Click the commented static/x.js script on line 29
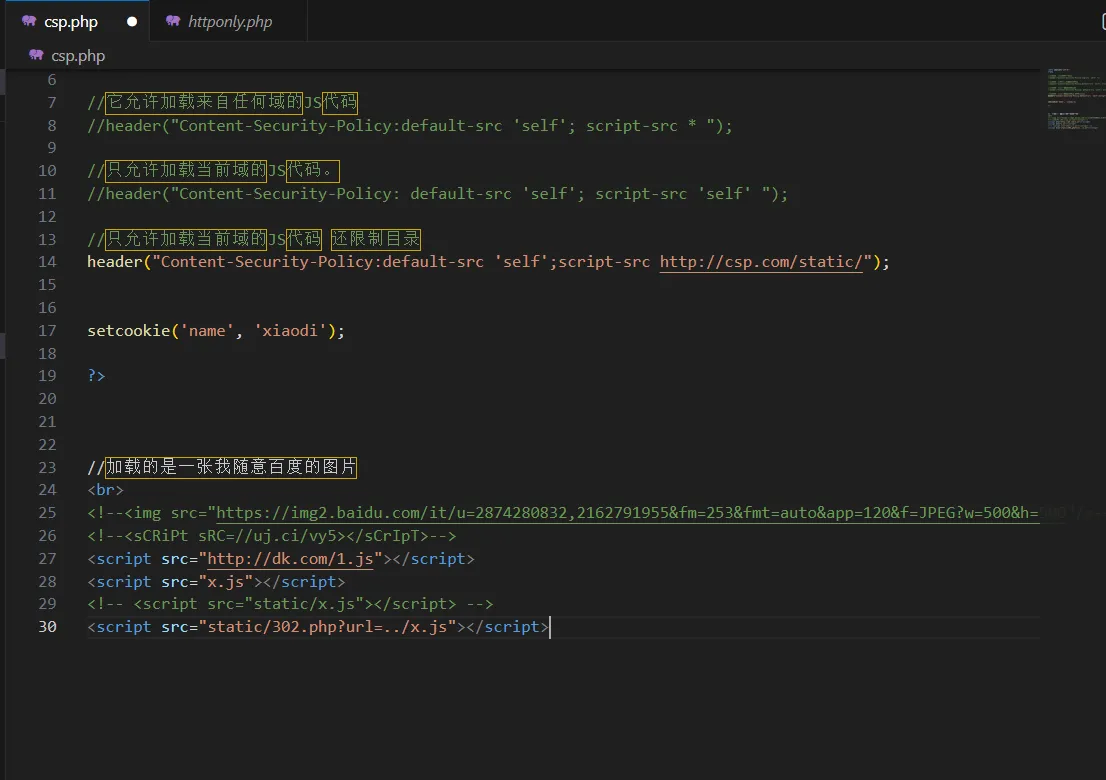This screenshot has height=780, width=1106. (x=290, y=604)
